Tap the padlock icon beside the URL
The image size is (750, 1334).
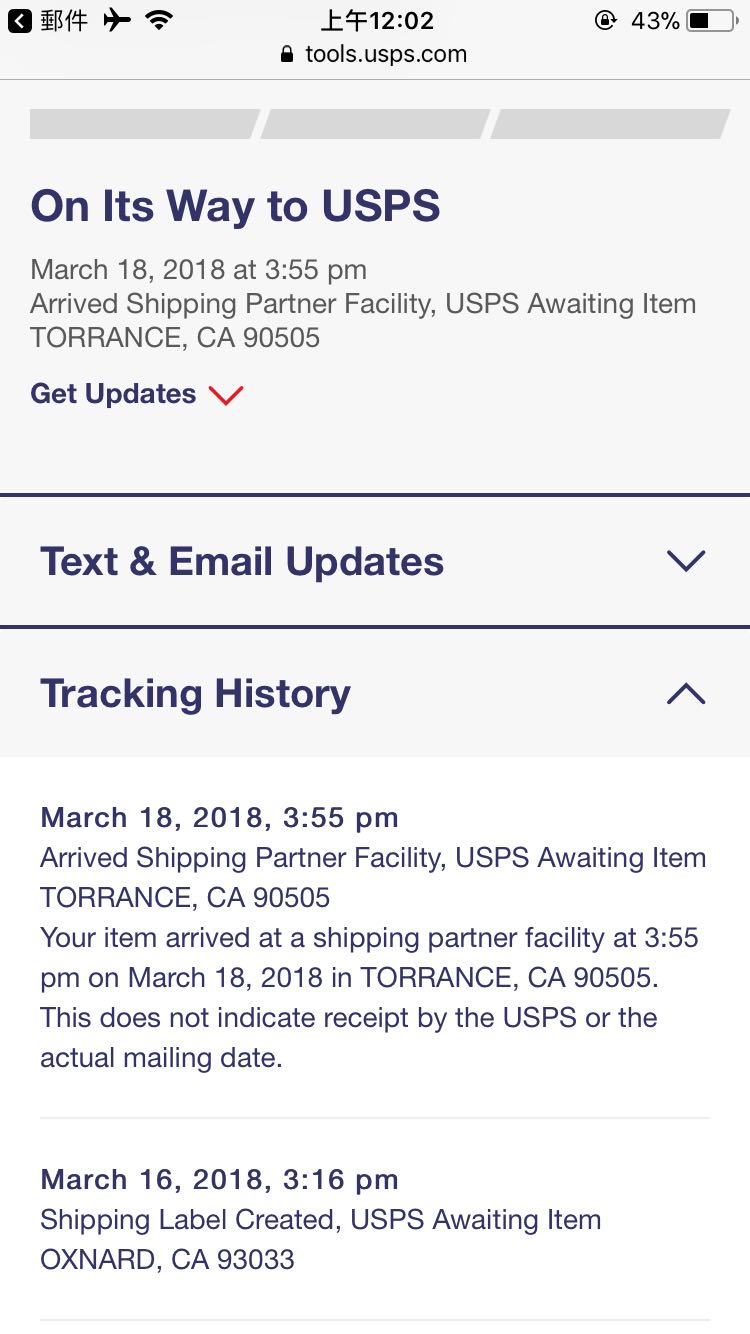(x=288, y=54)
